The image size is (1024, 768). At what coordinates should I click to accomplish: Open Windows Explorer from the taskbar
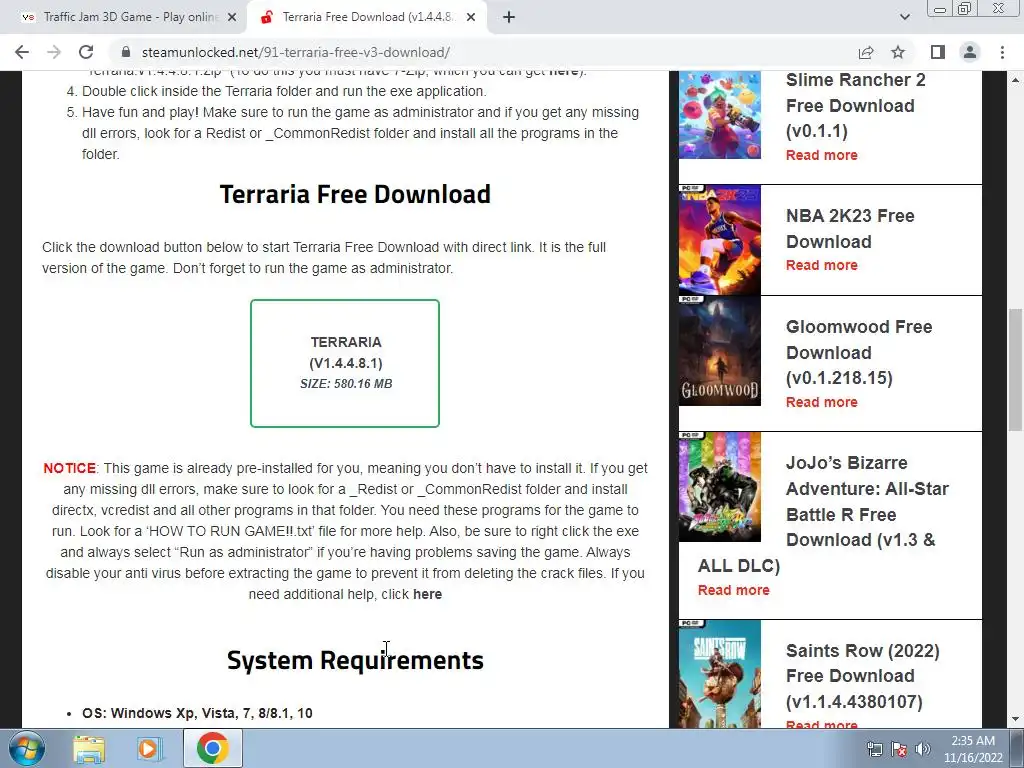[x=89, y=748]
